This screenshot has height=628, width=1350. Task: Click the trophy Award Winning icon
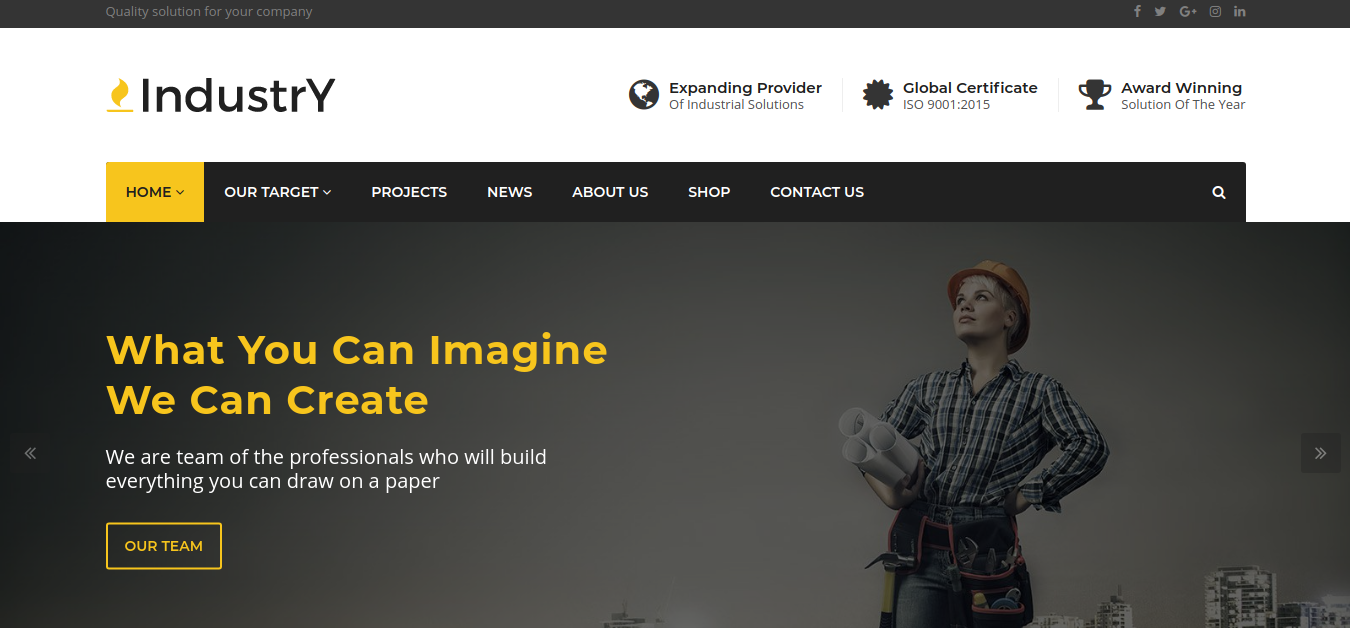[x=1095, y=95]
